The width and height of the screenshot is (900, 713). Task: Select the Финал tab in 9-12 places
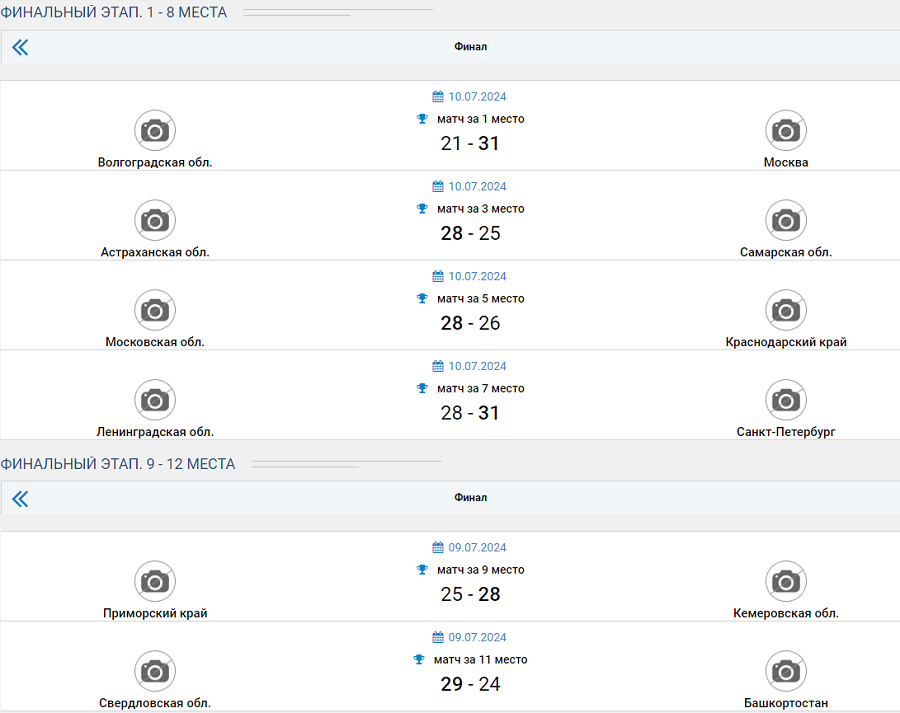coord(470,498)
